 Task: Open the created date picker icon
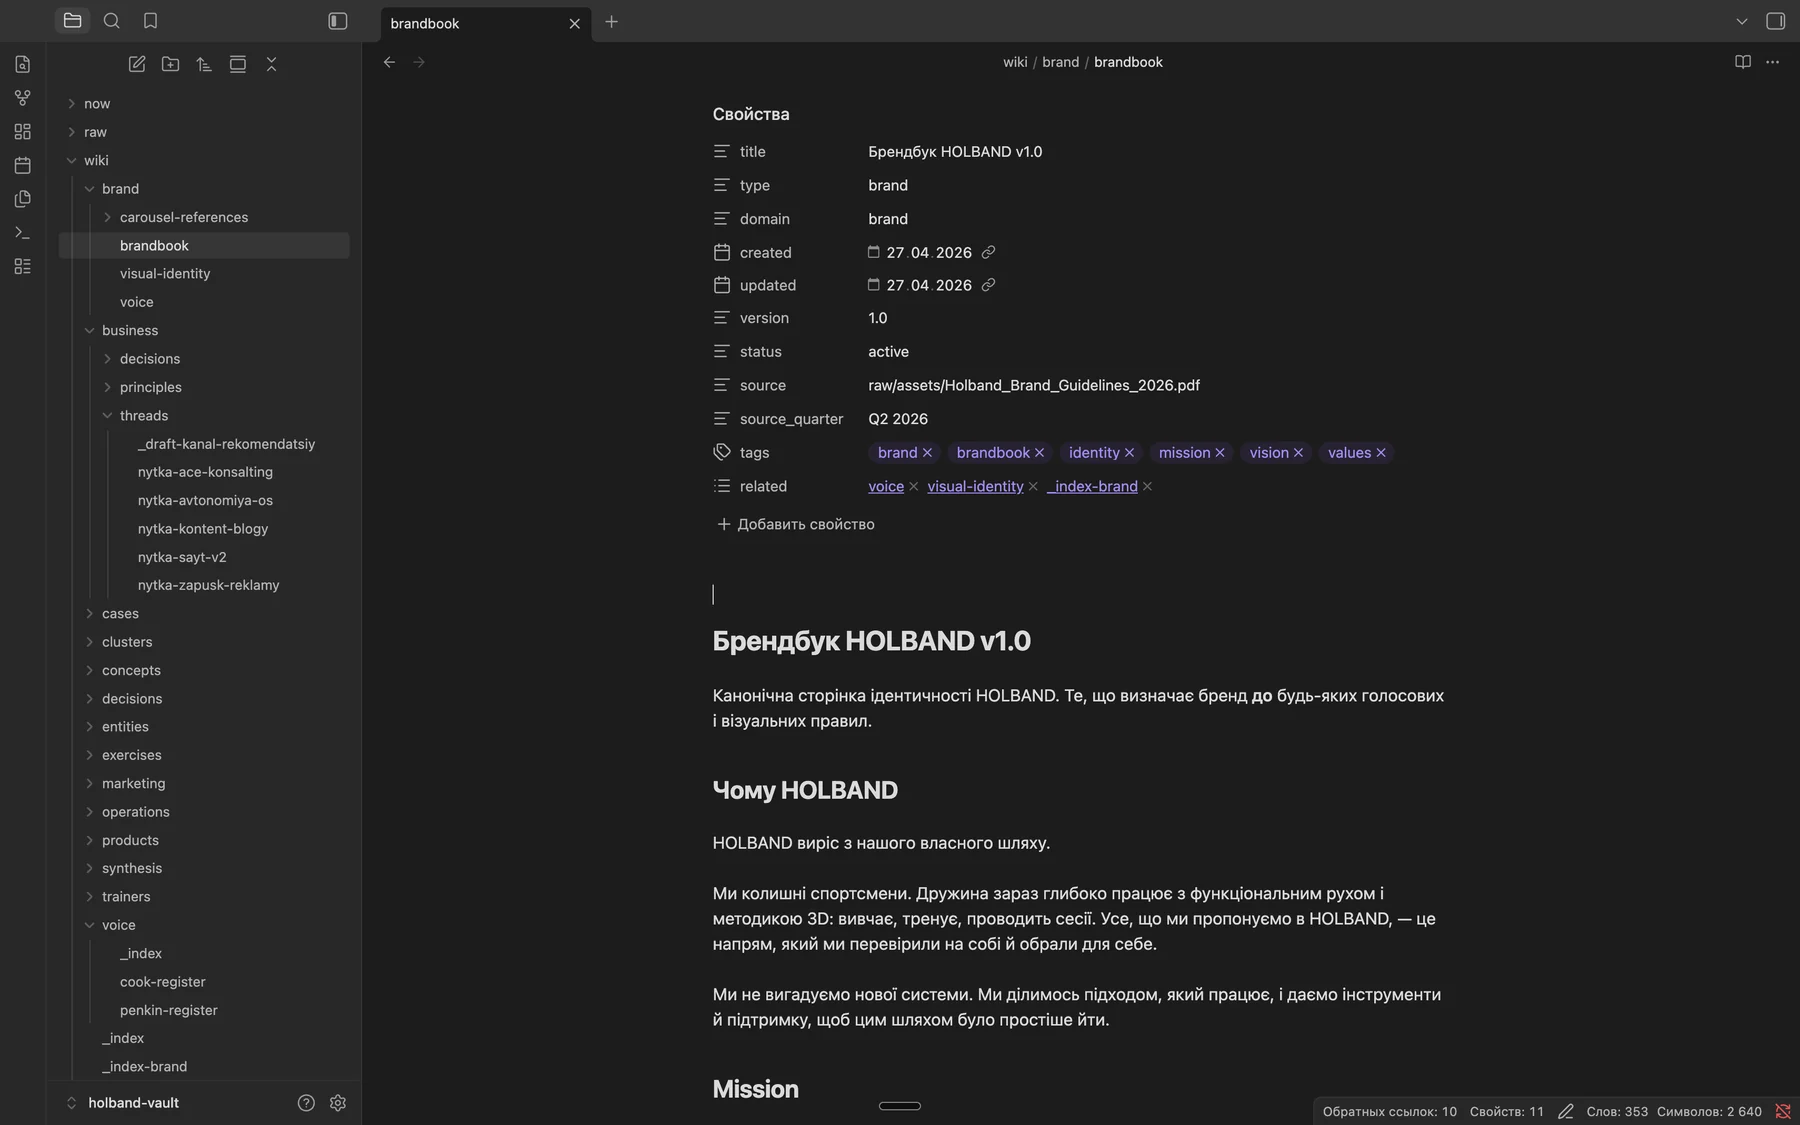click(873, 252)
